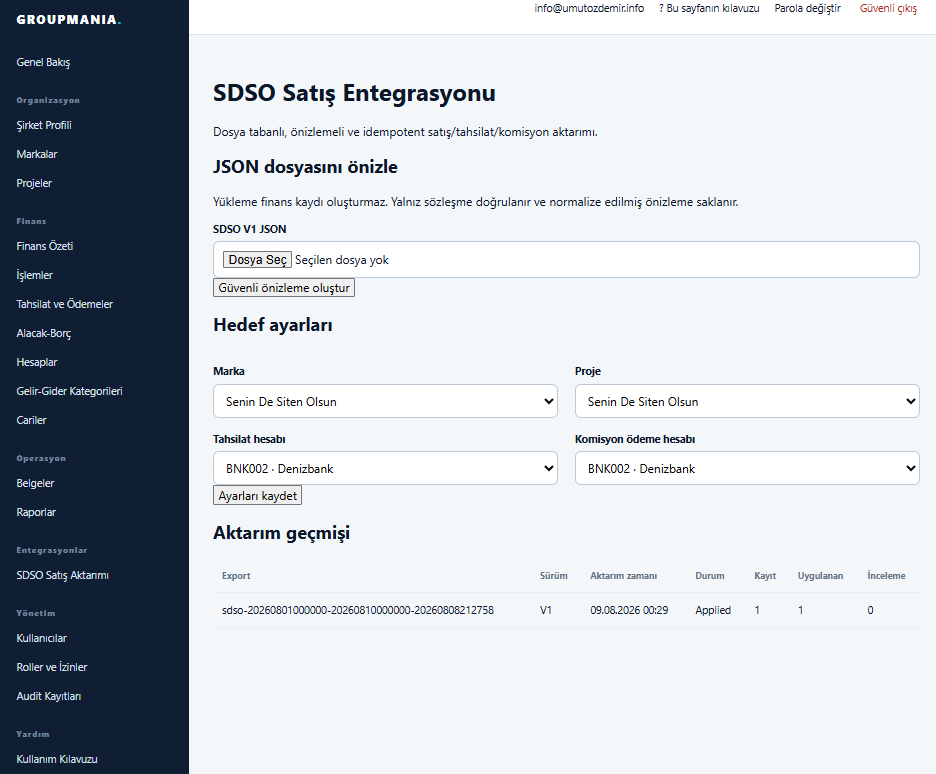Open Finans Özeti page

coord(45,246)
